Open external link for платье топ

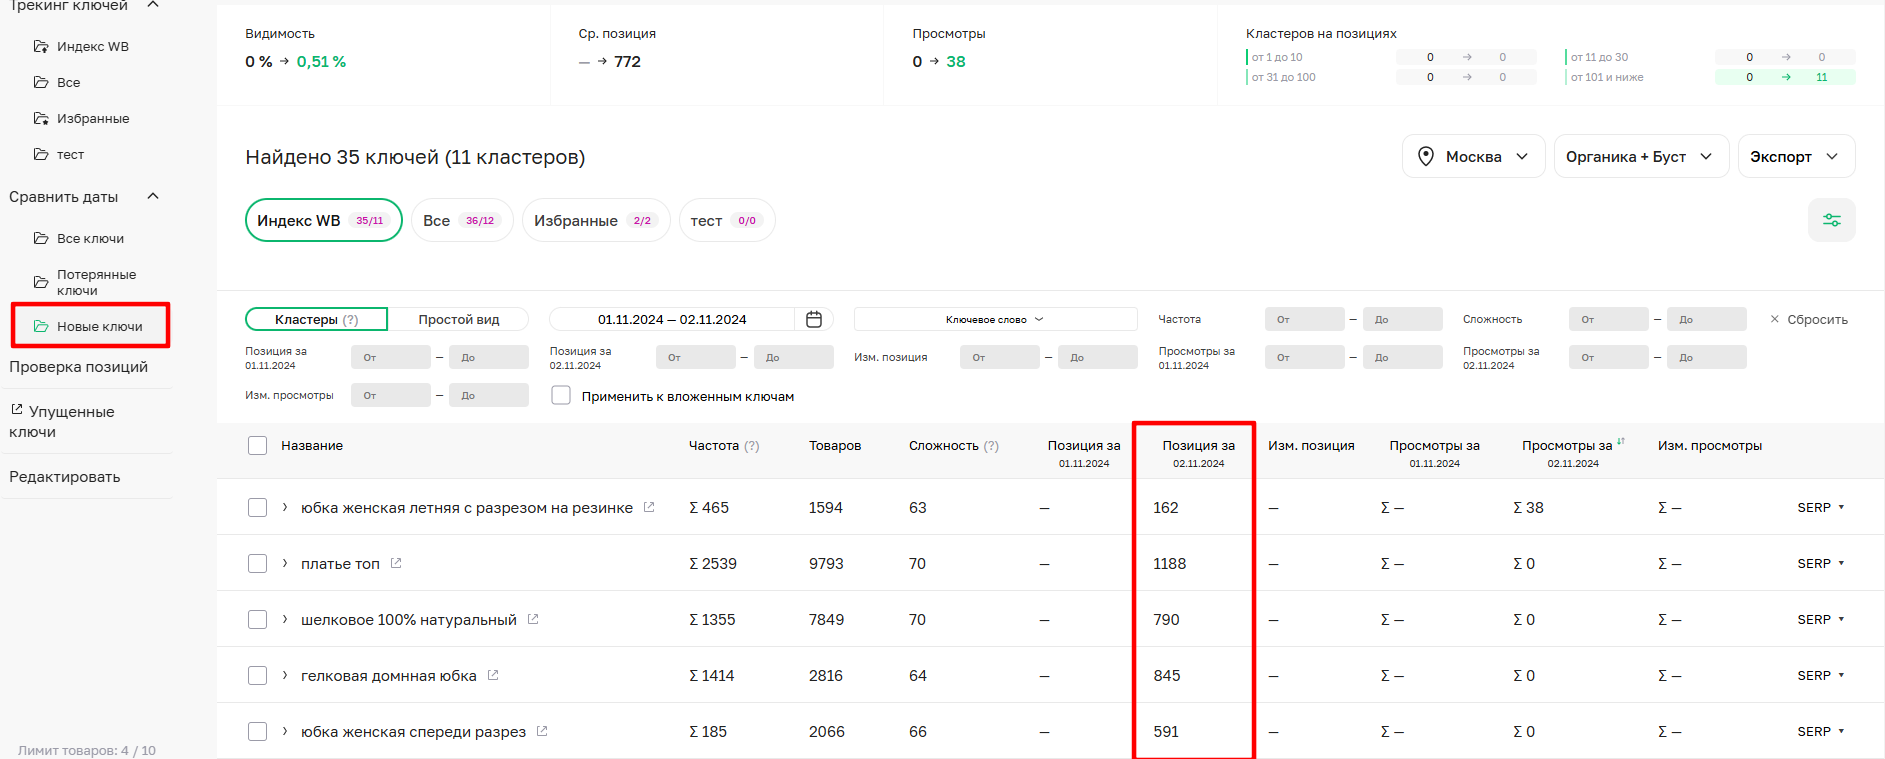[x=396, y=563]
